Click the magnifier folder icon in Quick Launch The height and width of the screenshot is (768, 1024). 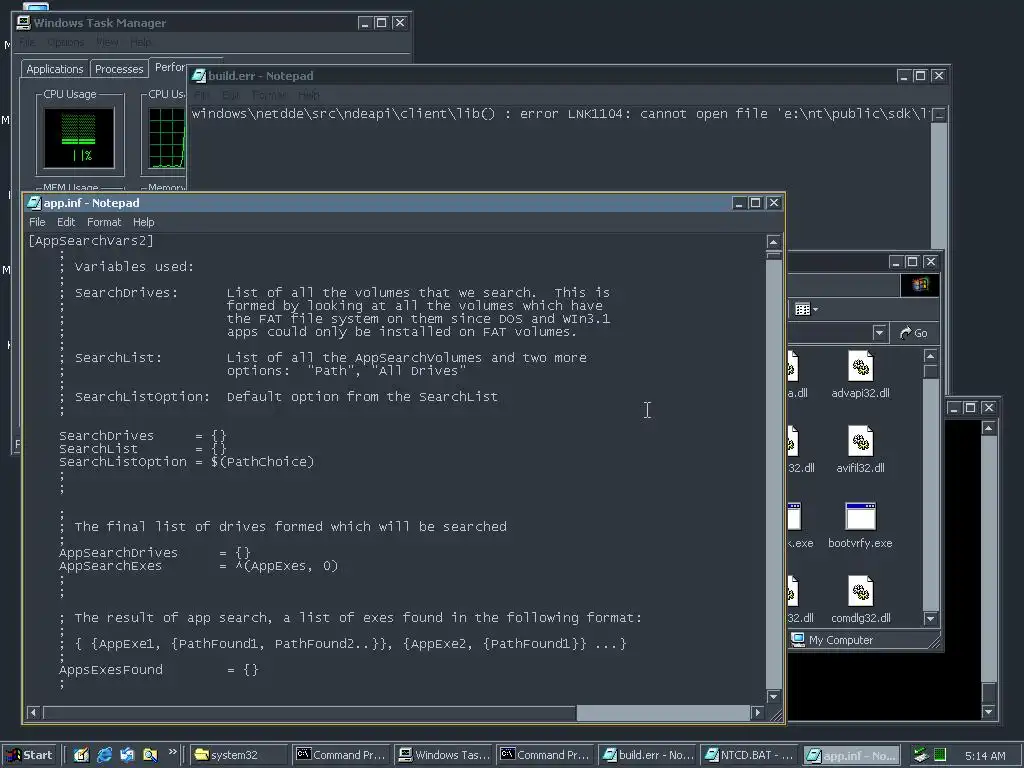click(150, 755)
